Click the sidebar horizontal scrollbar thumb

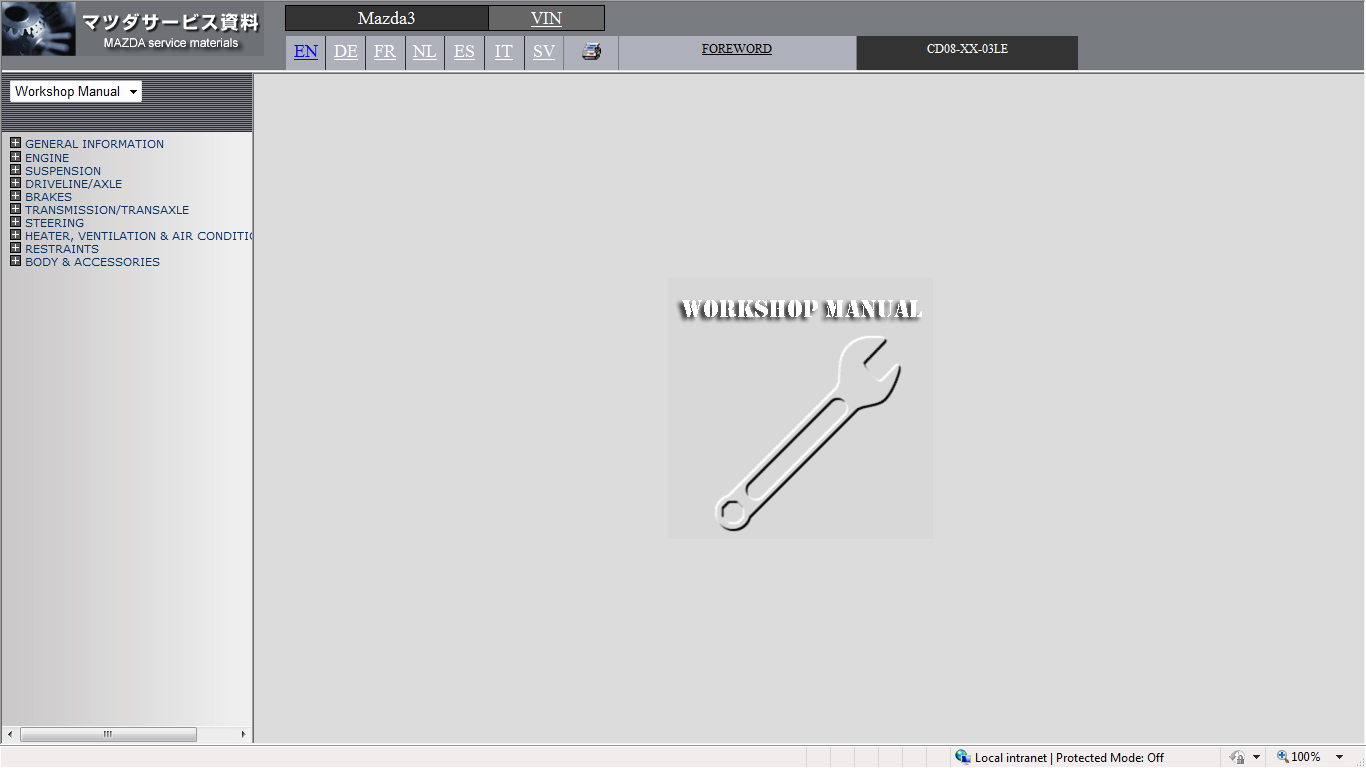(x=108, y=735)
